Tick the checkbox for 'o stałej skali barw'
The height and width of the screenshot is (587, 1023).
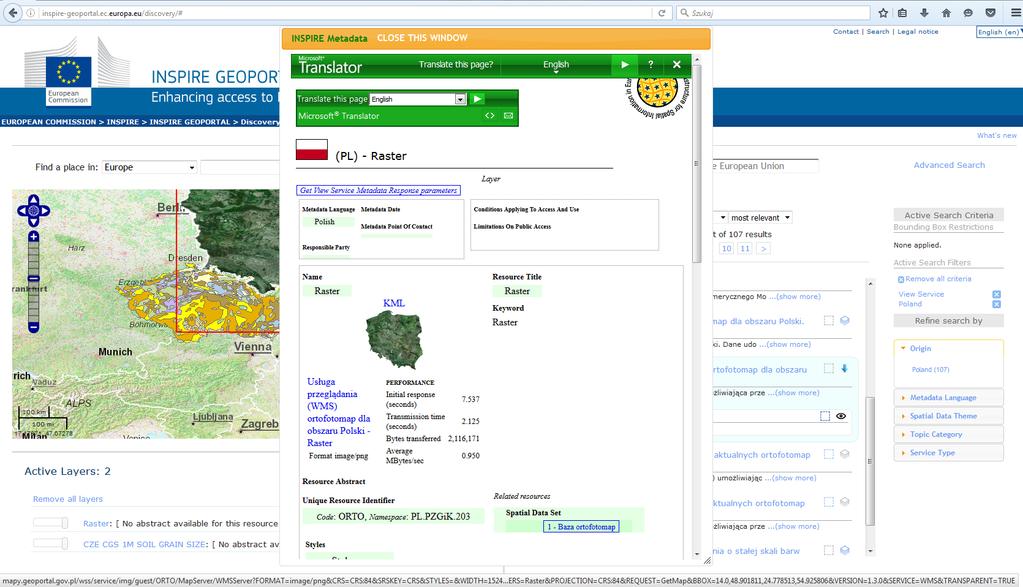click(x=829, y=550)
